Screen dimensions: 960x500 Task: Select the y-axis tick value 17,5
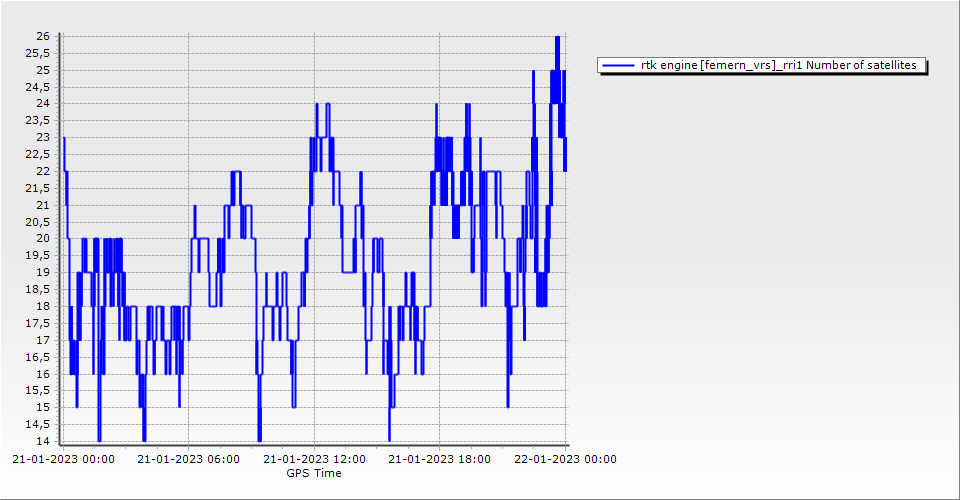point(38,323)
